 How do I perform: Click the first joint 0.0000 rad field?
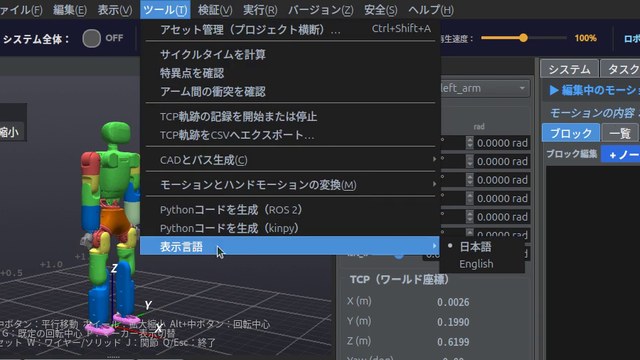pos(502,143)
